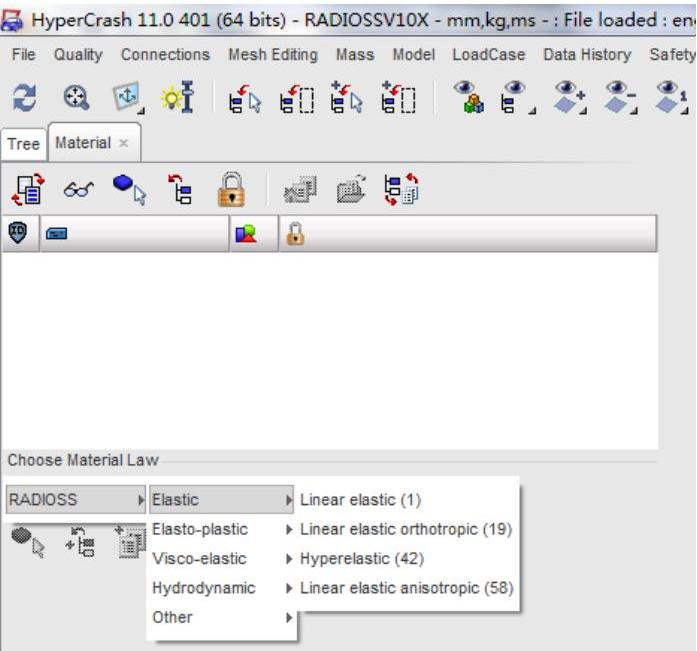Open the LoadCase menu
Screen dimensions: 697x651
pyautogui.click(x=489, y=55)
